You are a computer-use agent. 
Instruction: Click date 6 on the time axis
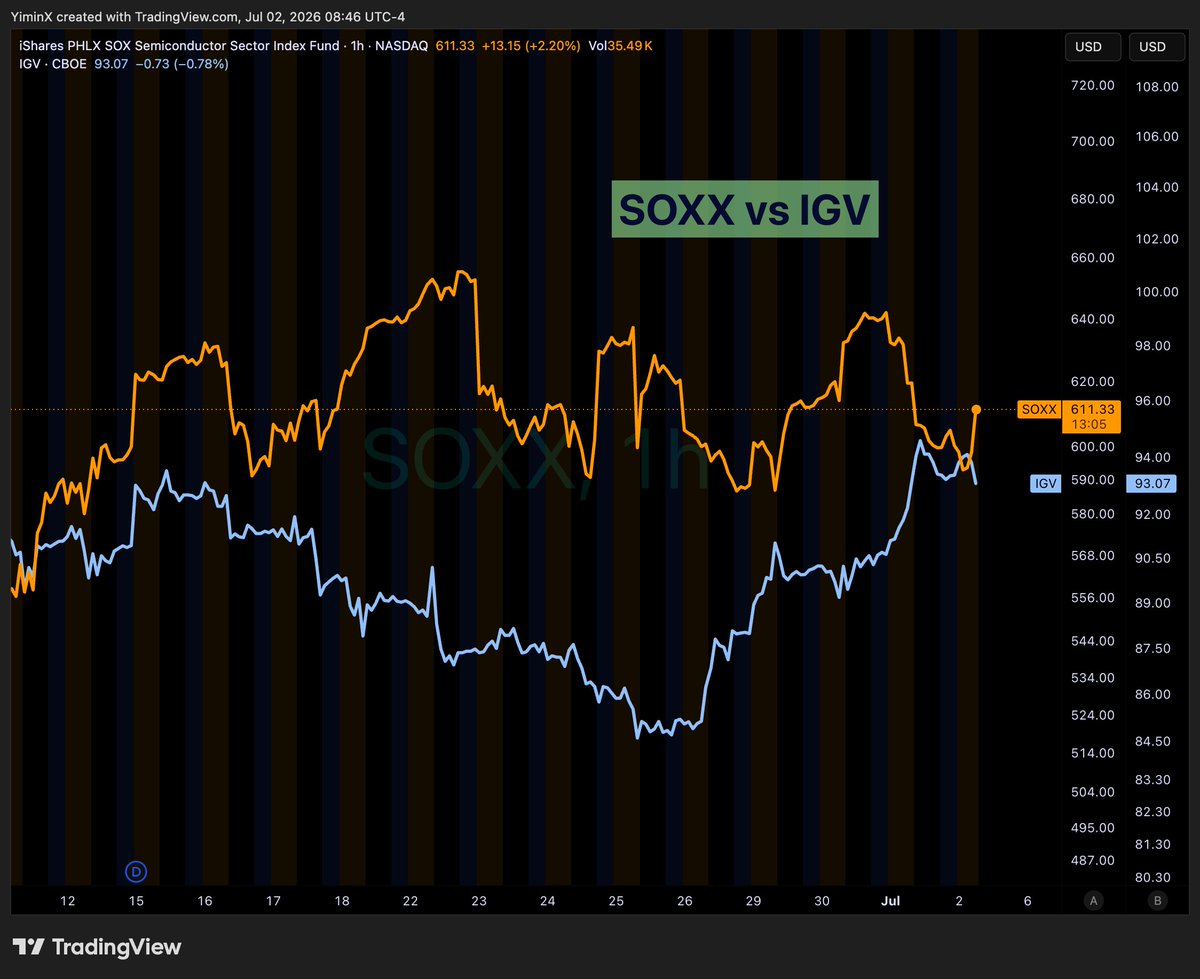[x=1027, y=901]
